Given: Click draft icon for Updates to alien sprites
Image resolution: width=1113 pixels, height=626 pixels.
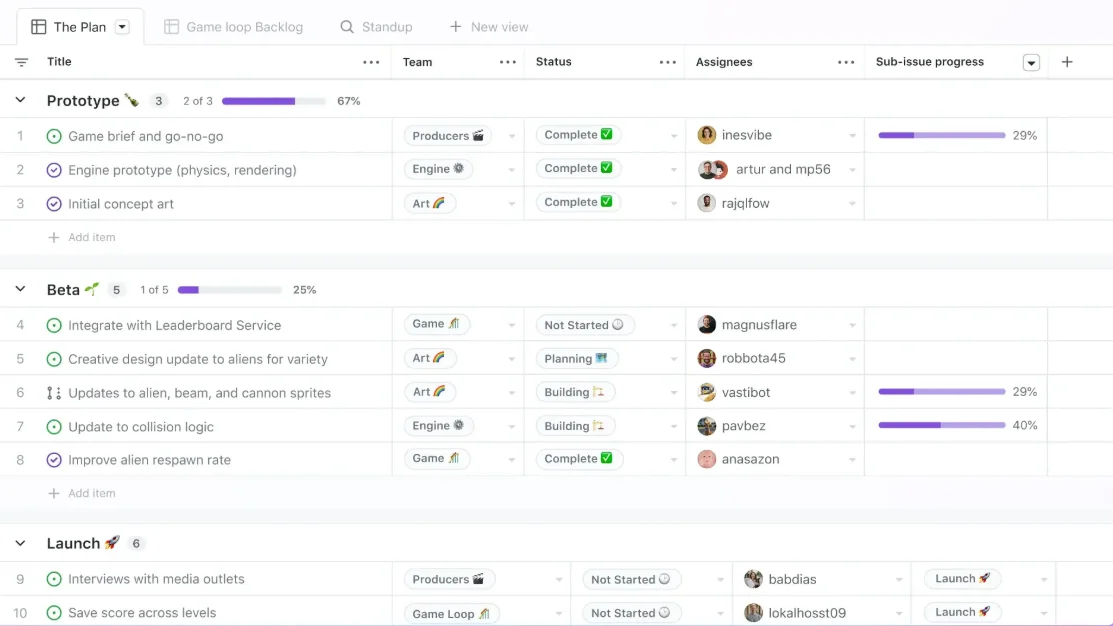Looking at the screenshot, I should [x=54, y=393].
